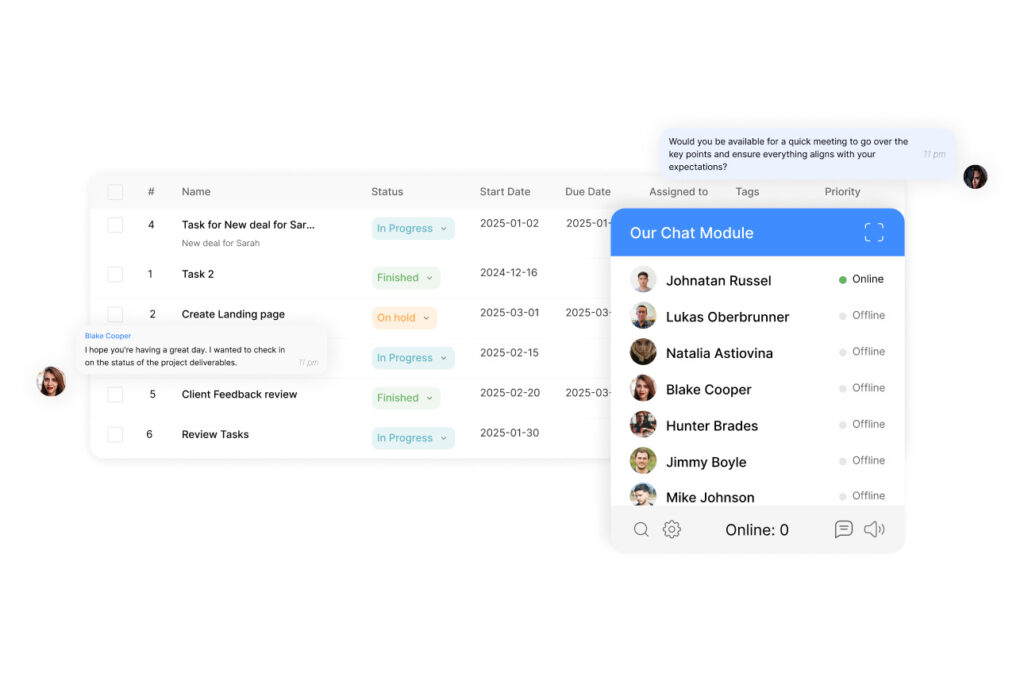Open the chat messages bubble icon

843,530
